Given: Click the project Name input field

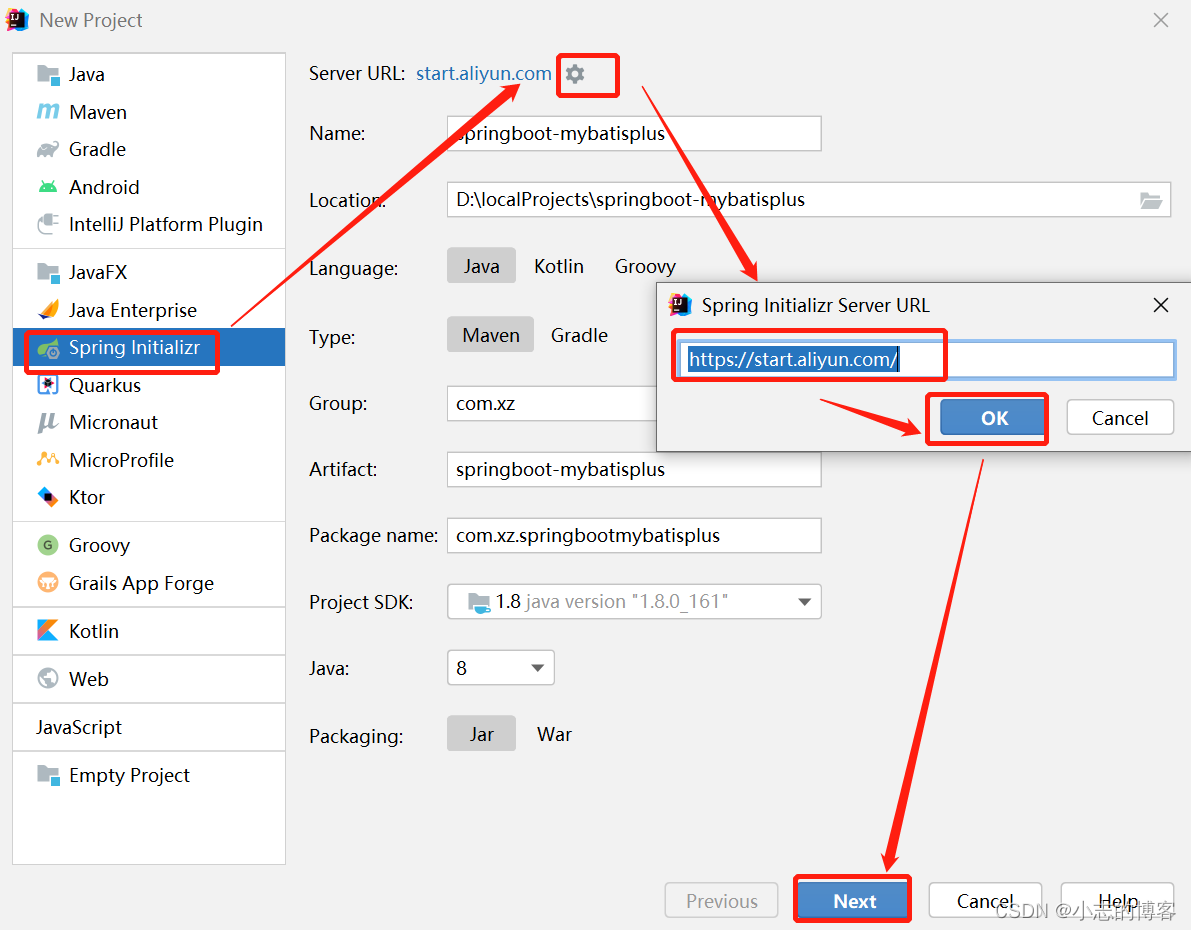Looking at the screenshot, I should (x=634, y=134).
